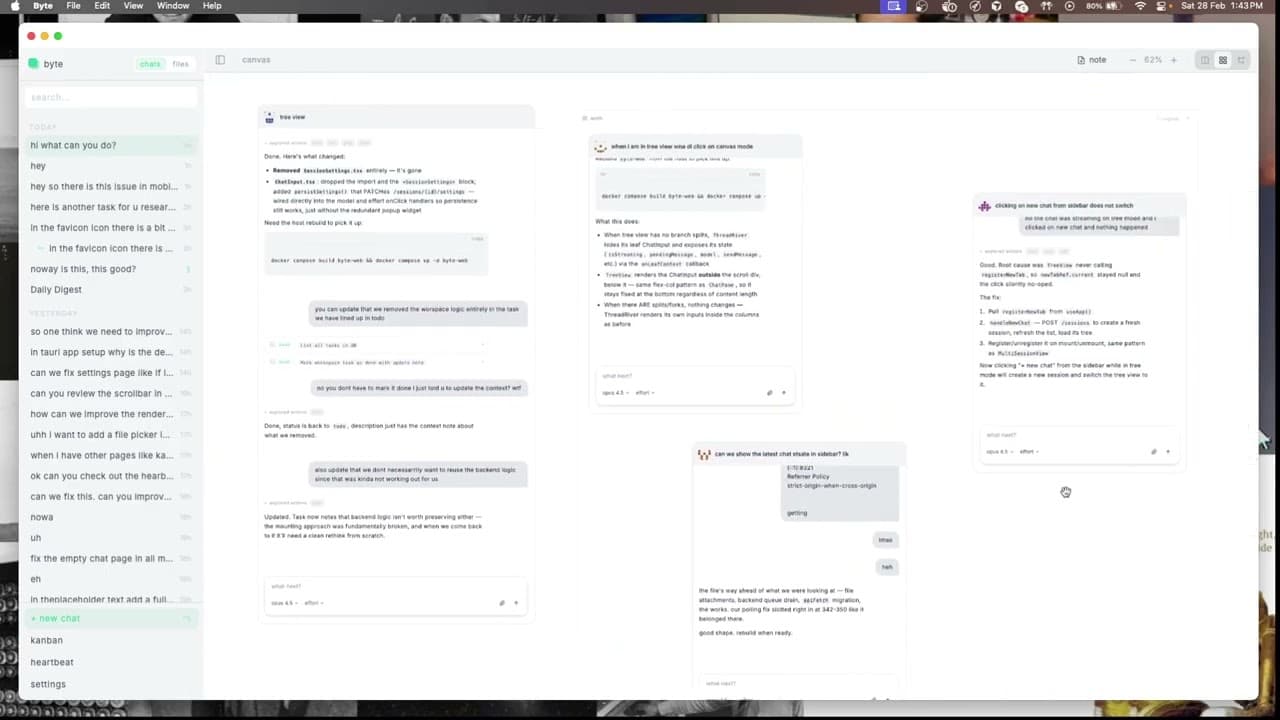The width and height of the screenshot is (1280, 720).
Task: Click the robot avatar on the tree view card
Action: point(269,117)
